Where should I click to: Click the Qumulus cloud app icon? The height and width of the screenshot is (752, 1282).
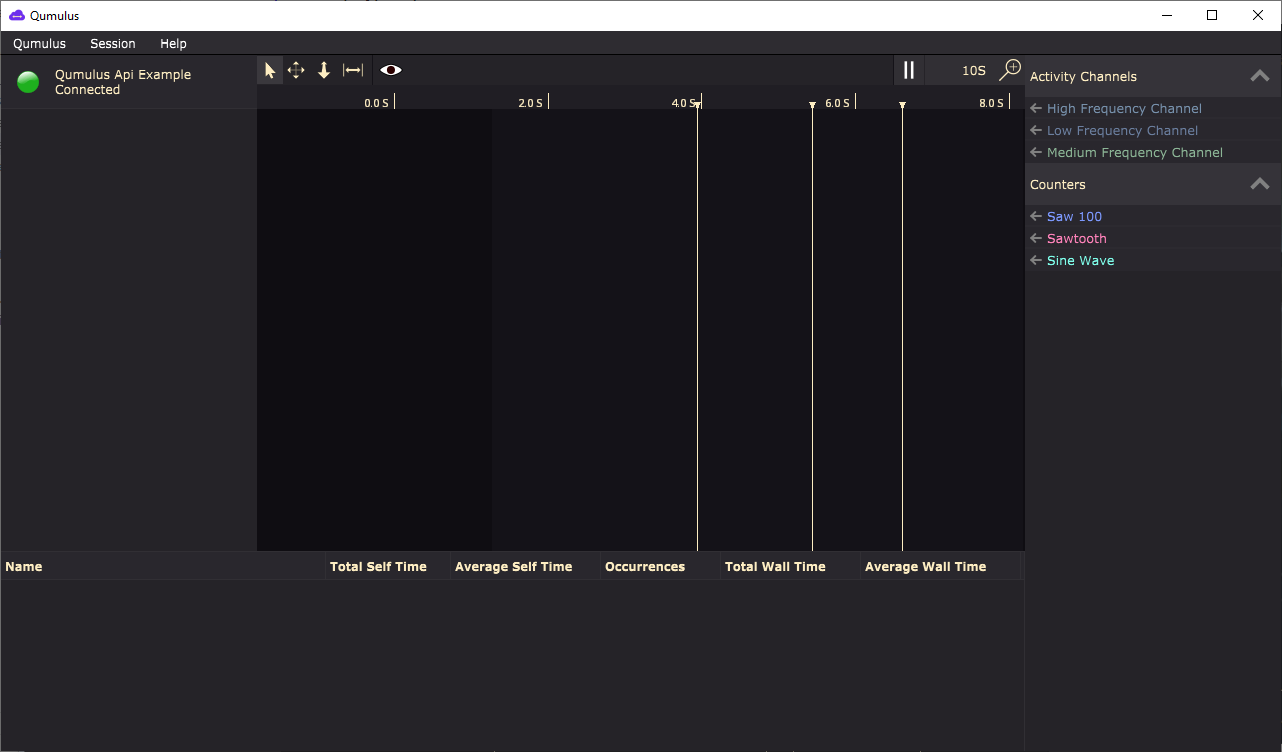[17, 15]
